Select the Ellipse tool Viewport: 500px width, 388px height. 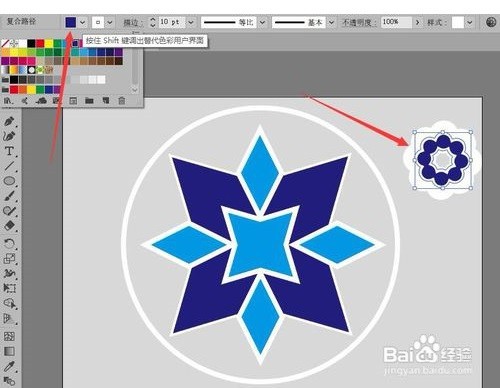click(9, 181)
